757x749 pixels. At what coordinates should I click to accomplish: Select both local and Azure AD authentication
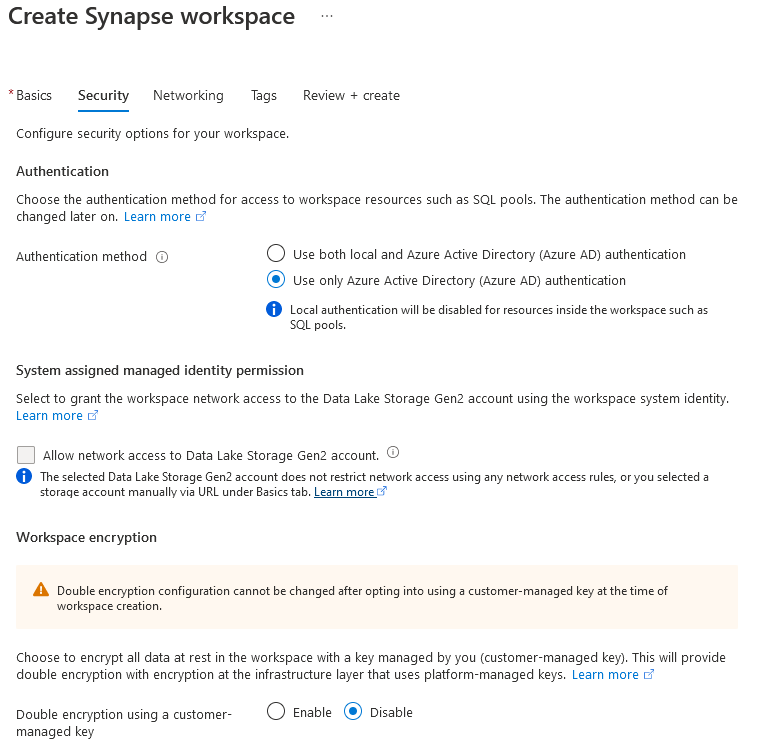[x=276, y=253]
